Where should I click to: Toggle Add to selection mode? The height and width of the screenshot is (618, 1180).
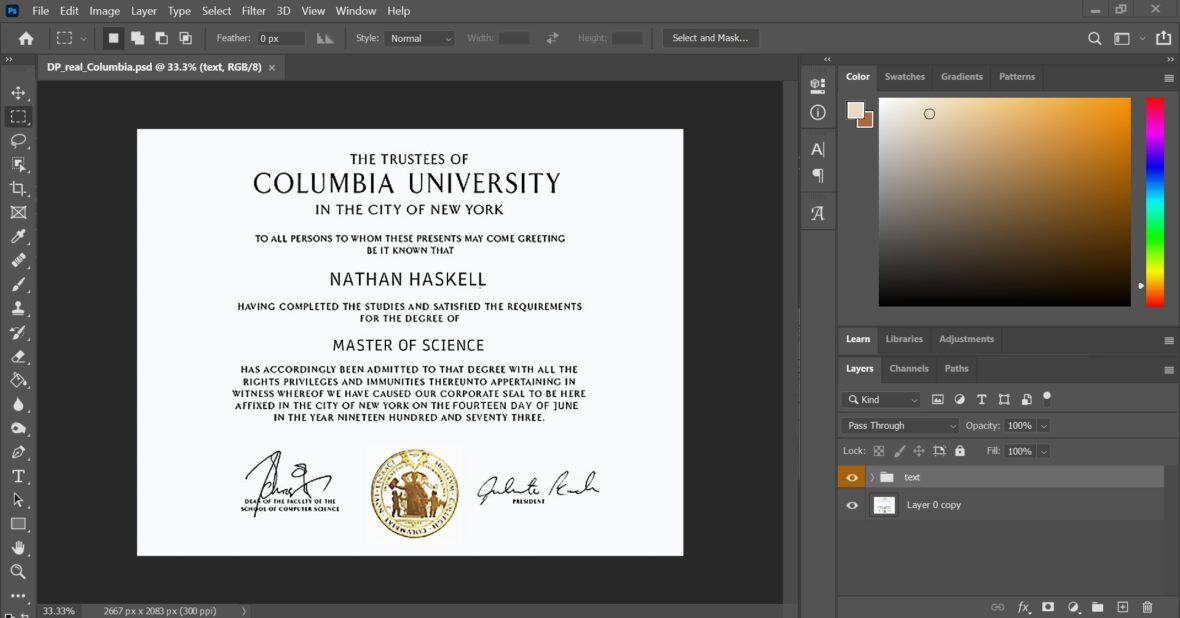coord(137,38)
